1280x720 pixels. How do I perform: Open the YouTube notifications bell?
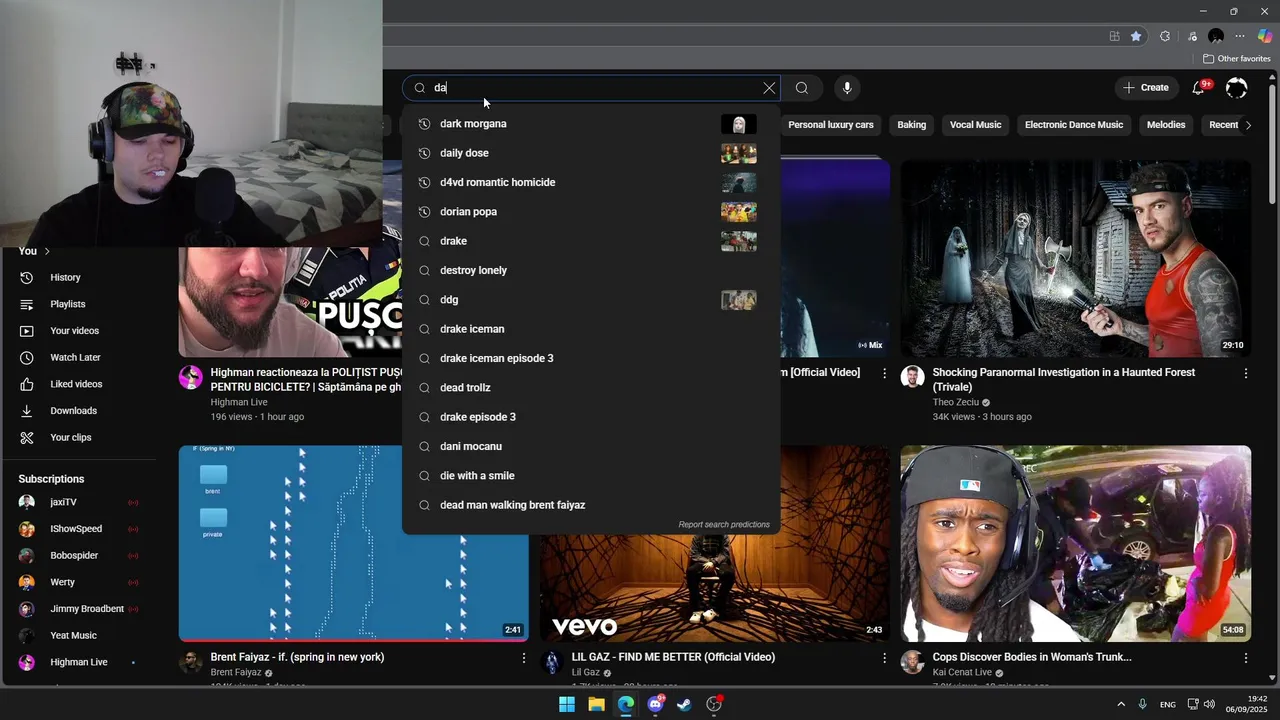pos(1198,88)
